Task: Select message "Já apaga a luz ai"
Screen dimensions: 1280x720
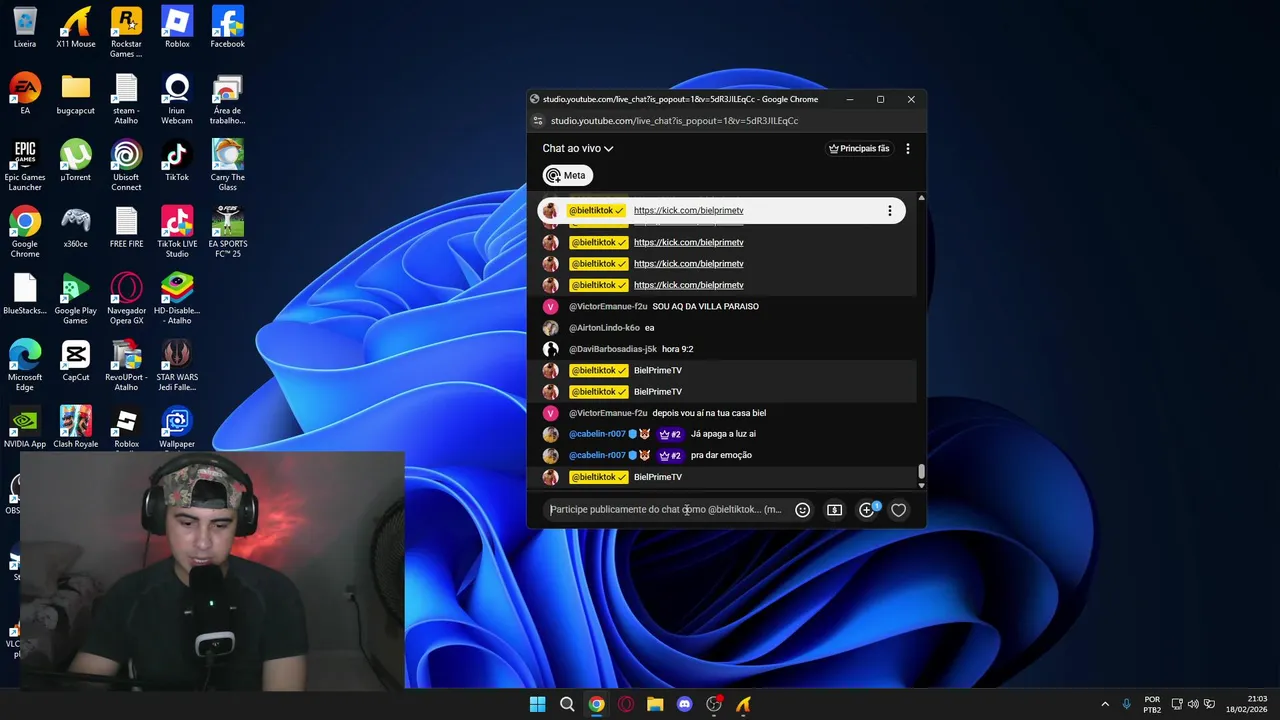Action: [723, 434]
